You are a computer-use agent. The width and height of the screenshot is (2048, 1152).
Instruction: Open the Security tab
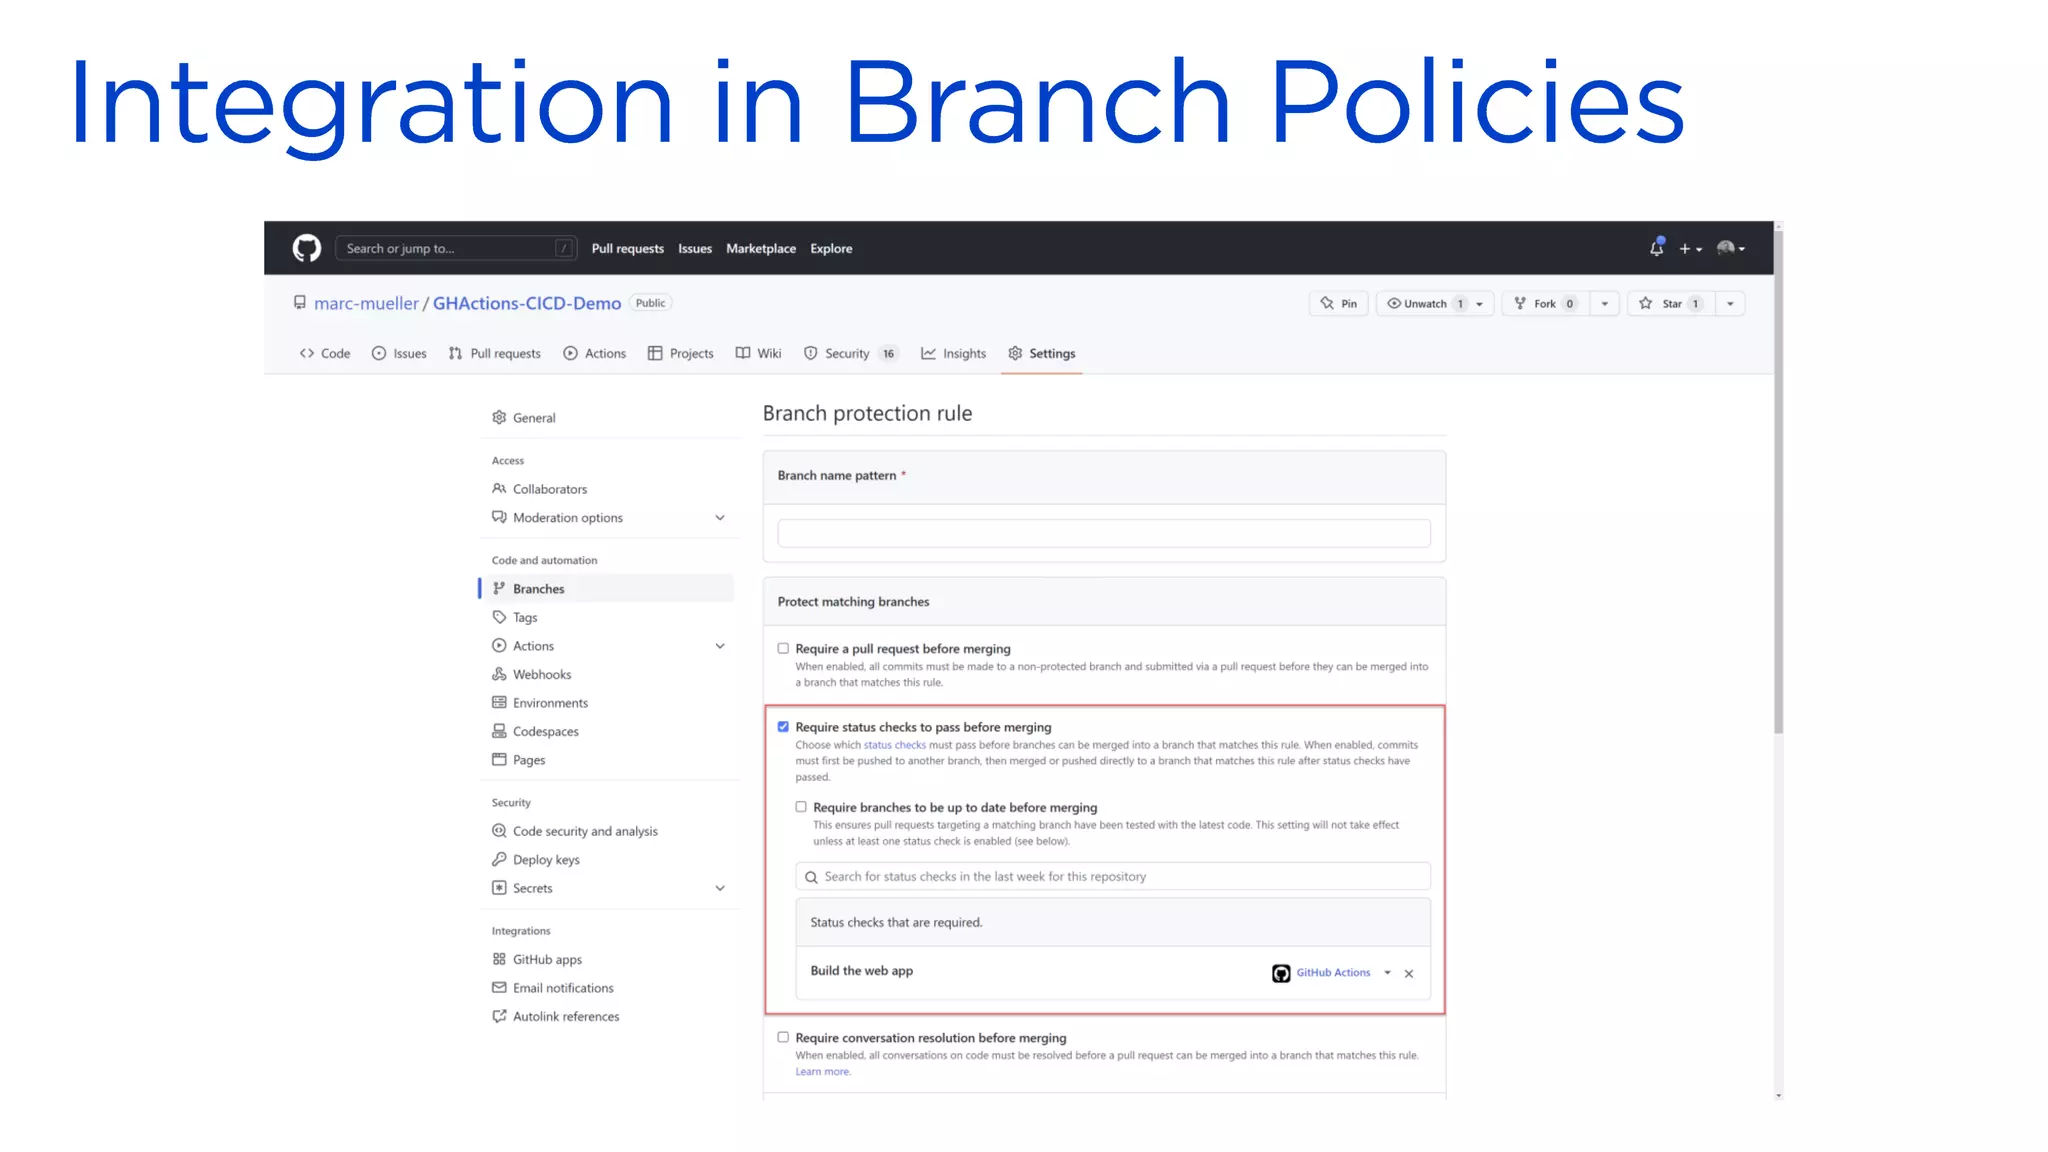[846, 353]
